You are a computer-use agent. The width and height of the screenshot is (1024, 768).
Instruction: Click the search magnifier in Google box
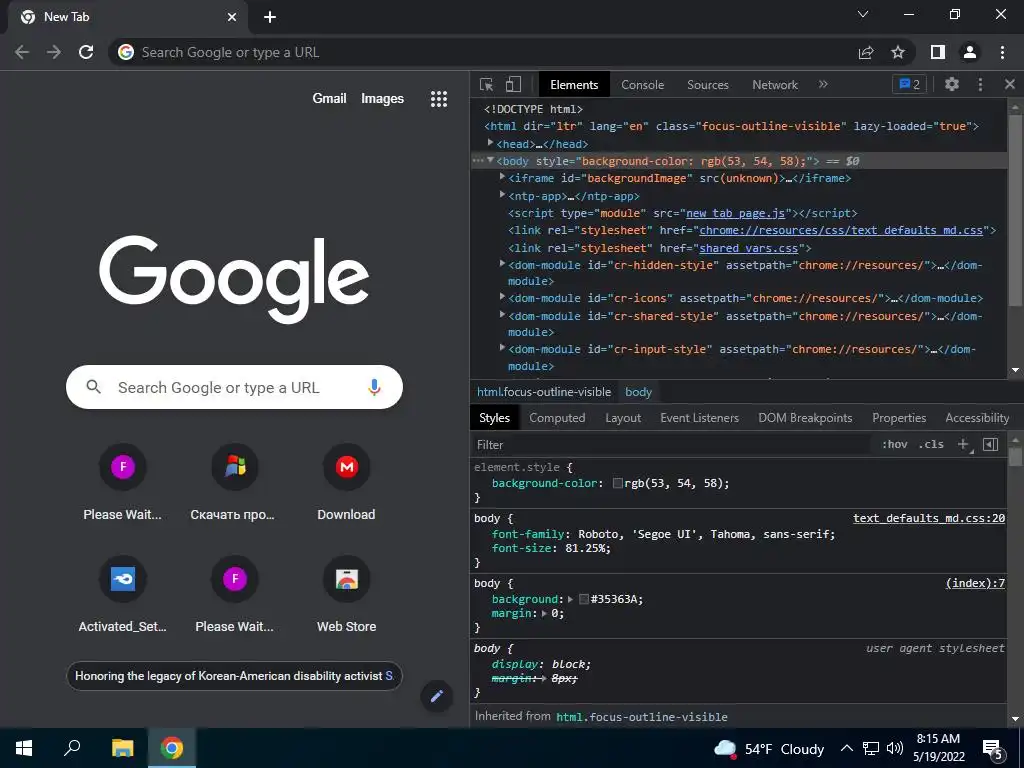pyautogui.click(x=93, y=387)
